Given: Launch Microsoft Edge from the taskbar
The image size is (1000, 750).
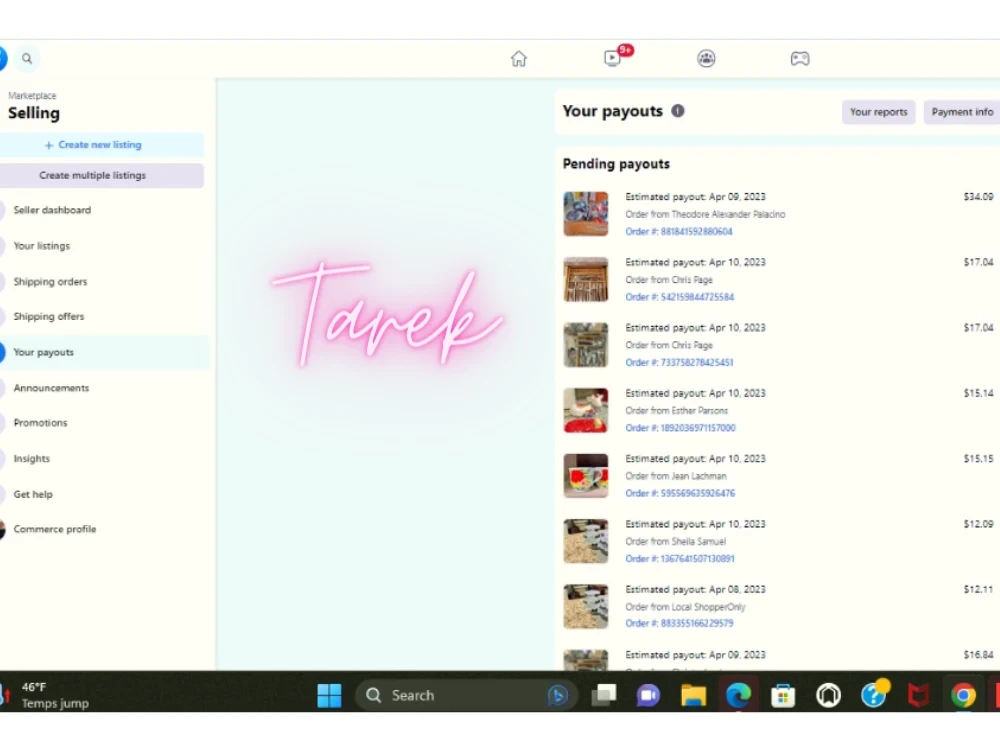Looking at the screenshot, I should tap(738, 695).
